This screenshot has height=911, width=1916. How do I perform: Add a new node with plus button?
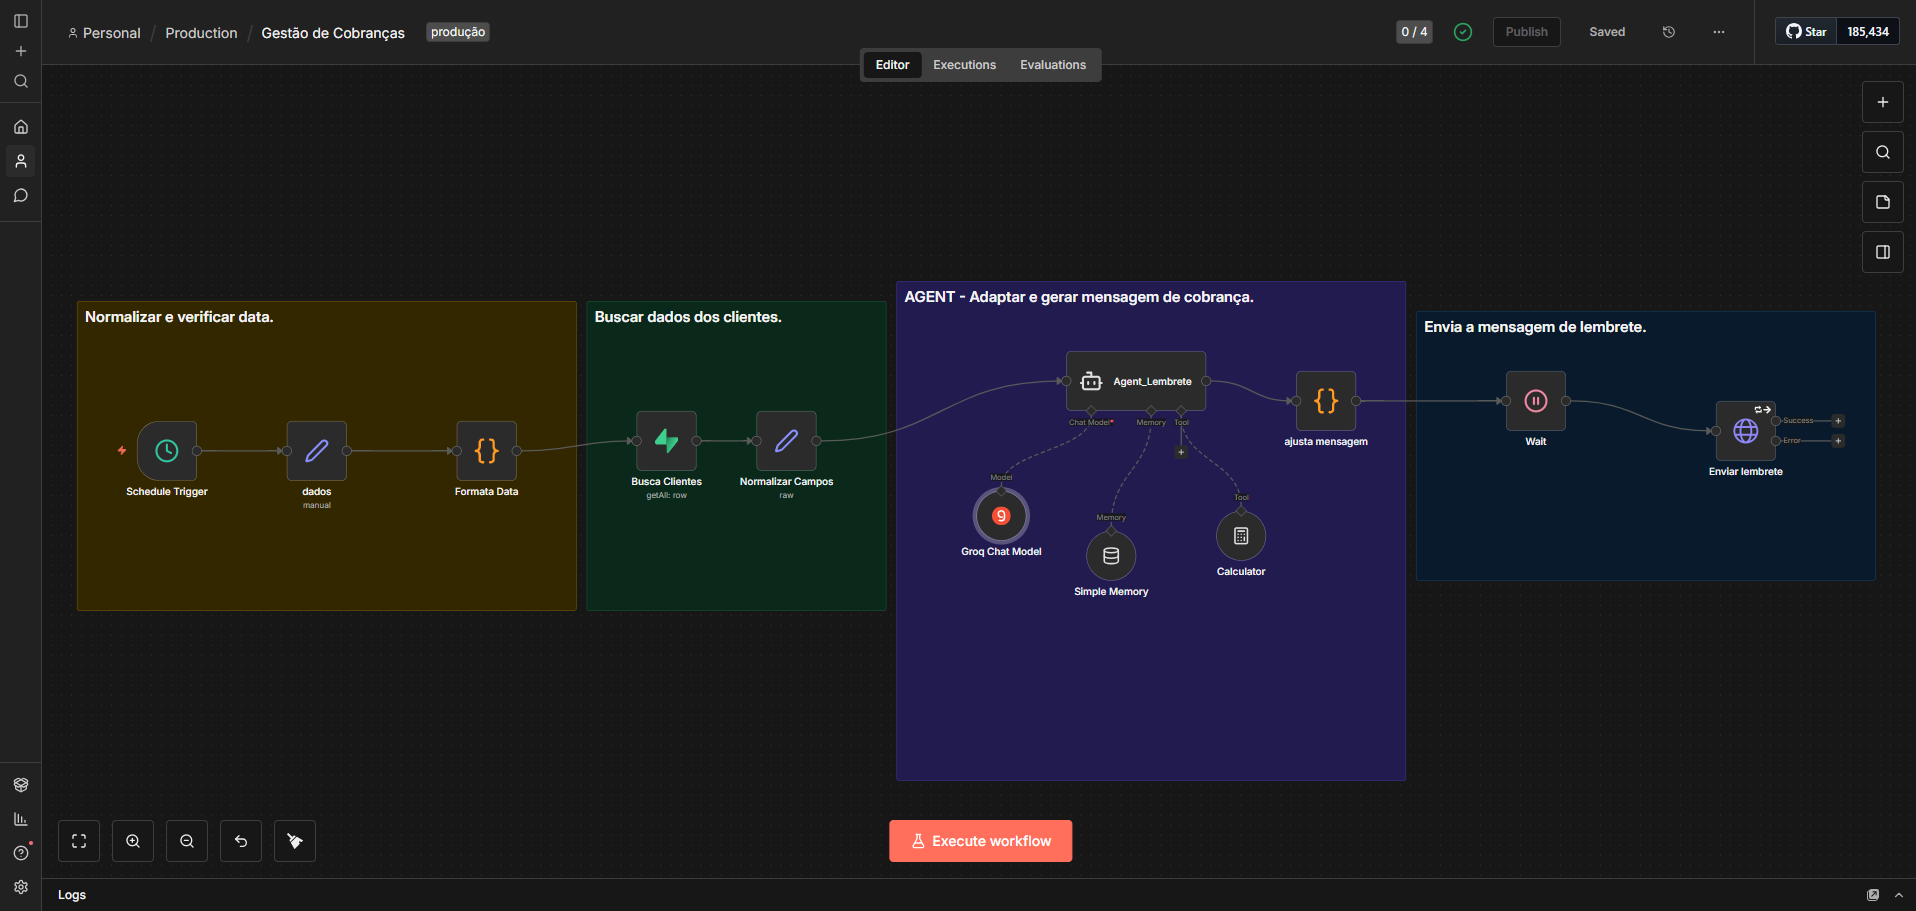coord(1883,102)
